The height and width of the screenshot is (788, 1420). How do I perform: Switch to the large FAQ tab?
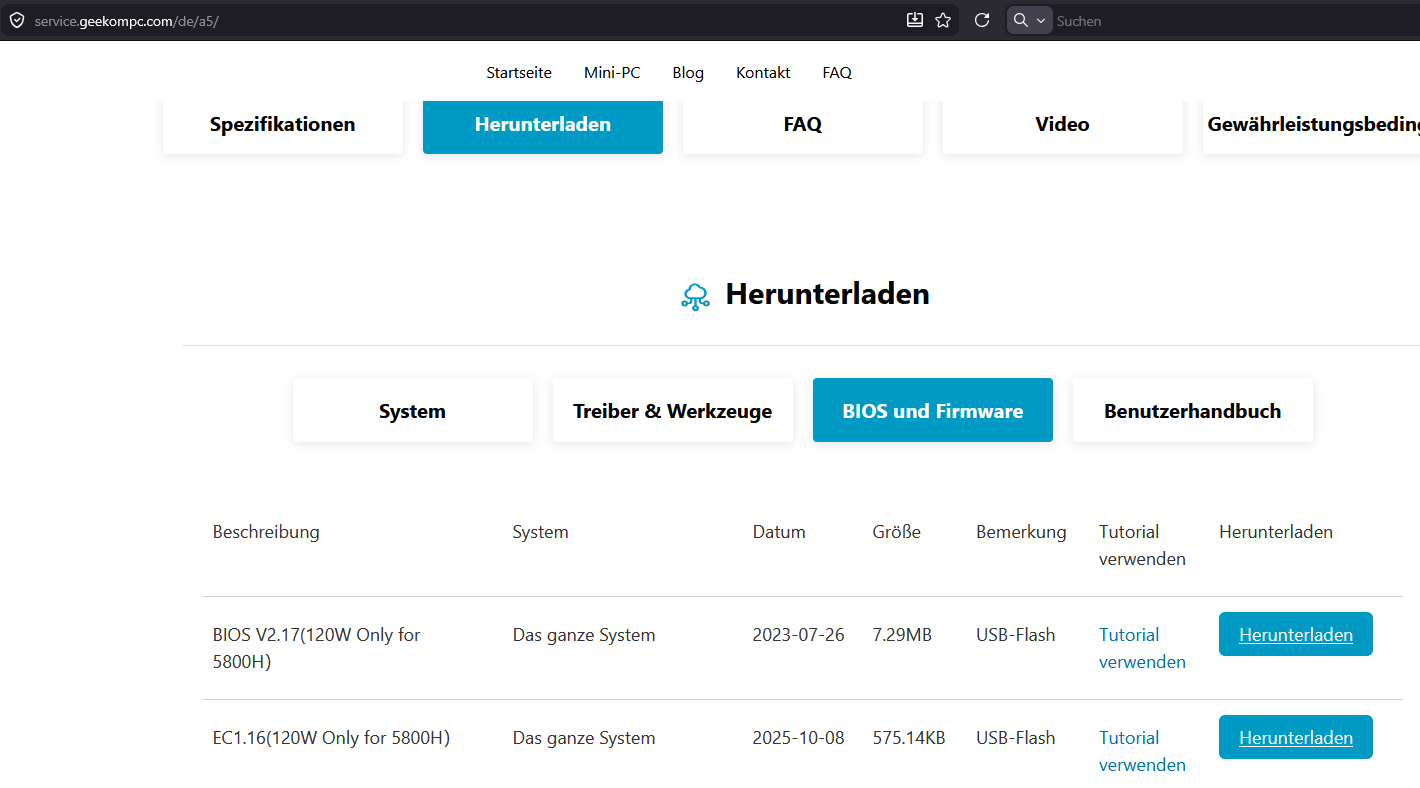pos(803,126)
